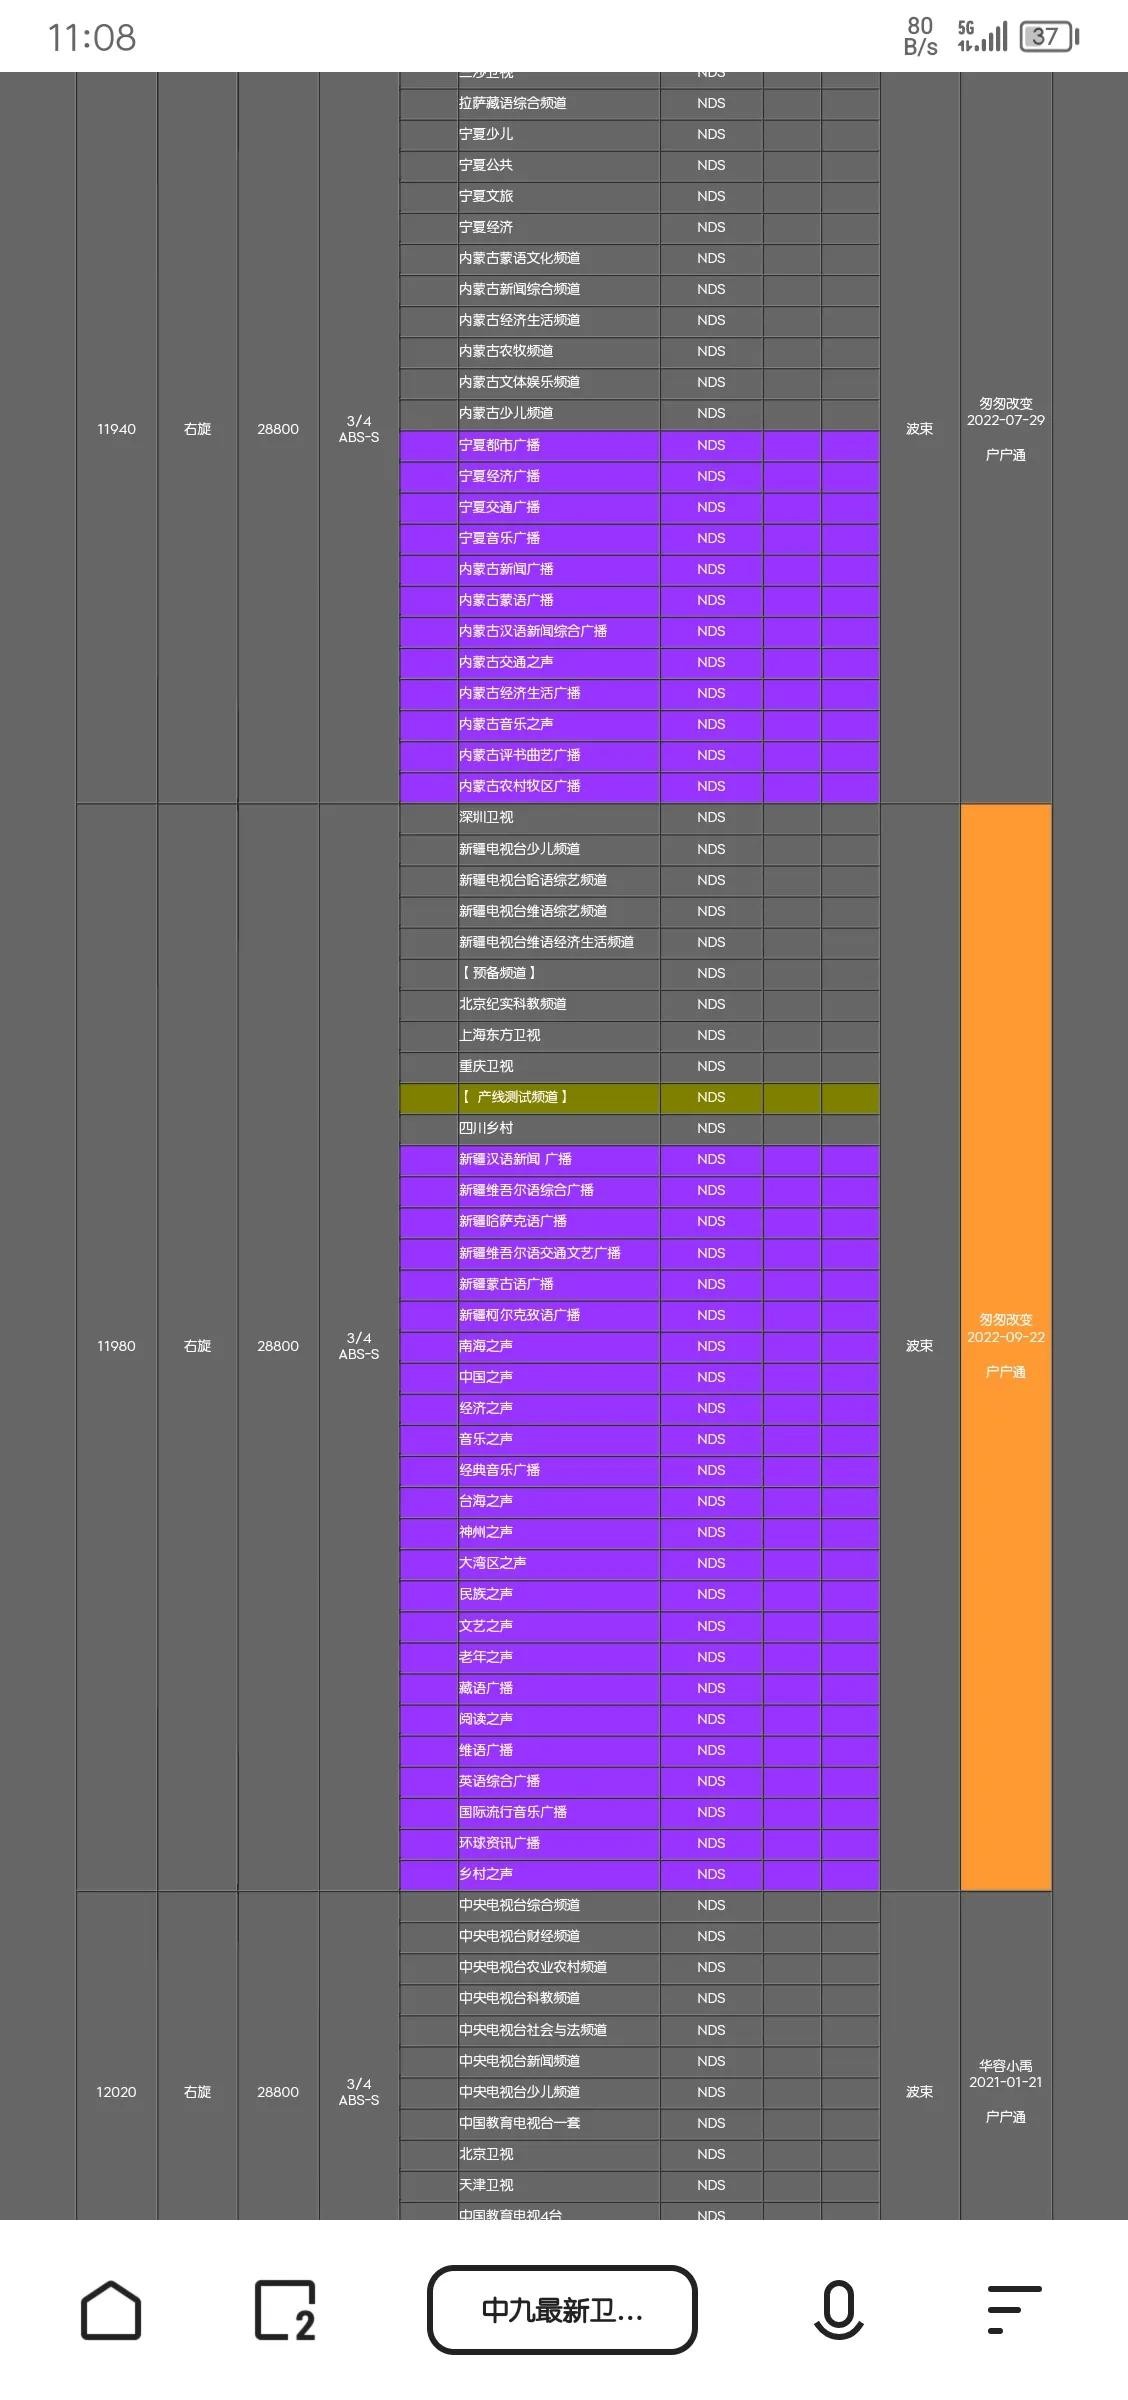
Task: Tap the 2021-01-21 户户通 note cell
Action: pyautogui.click(x=1006, y=2092)
